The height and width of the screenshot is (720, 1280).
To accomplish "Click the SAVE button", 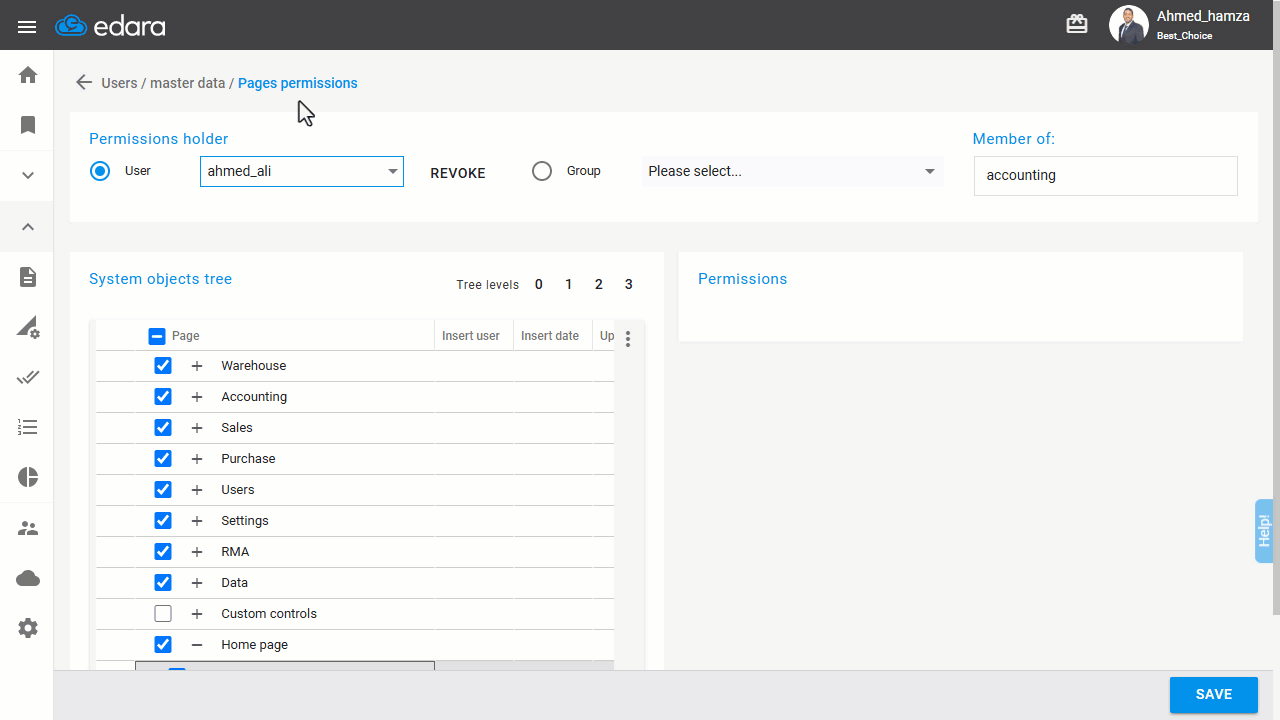I will pos(1214,695).
